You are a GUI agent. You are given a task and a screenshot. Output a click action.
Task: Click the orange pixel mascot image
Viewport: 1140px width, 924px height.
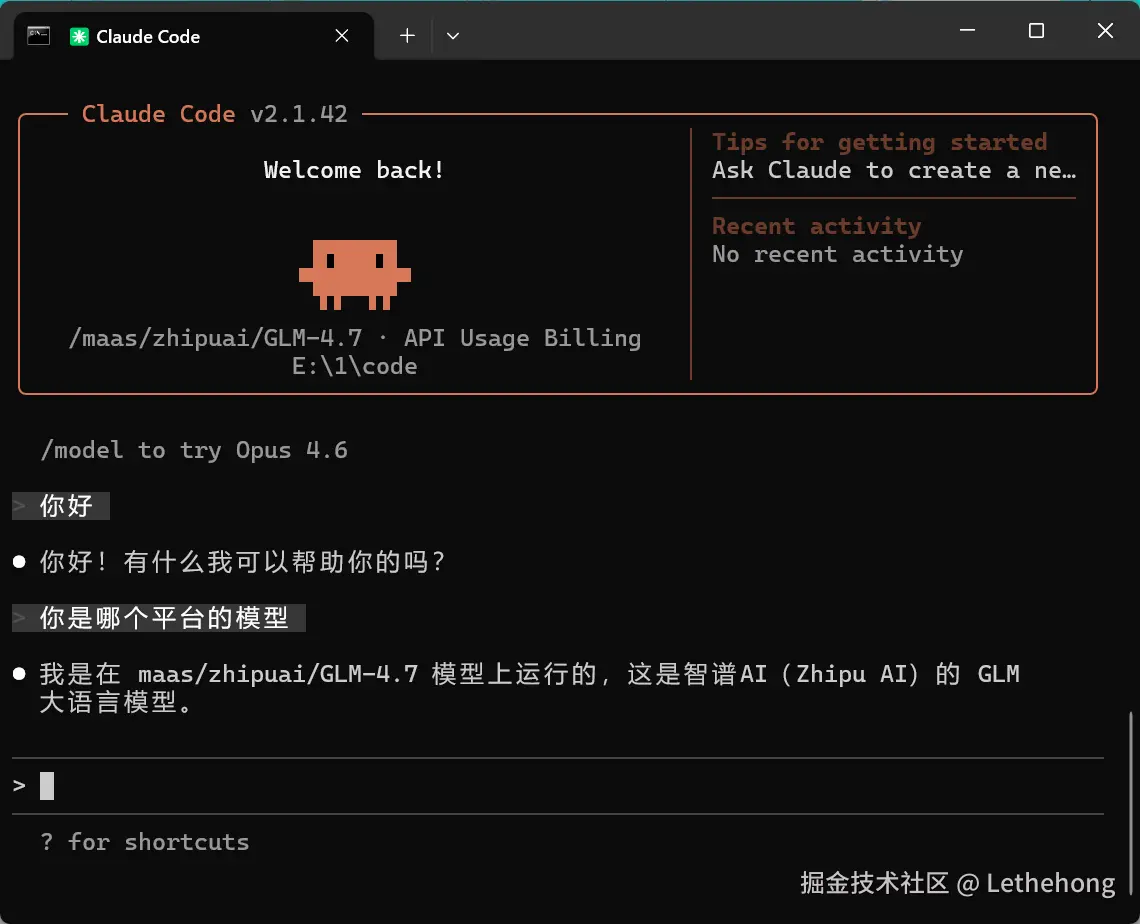[x=355, y=275]
